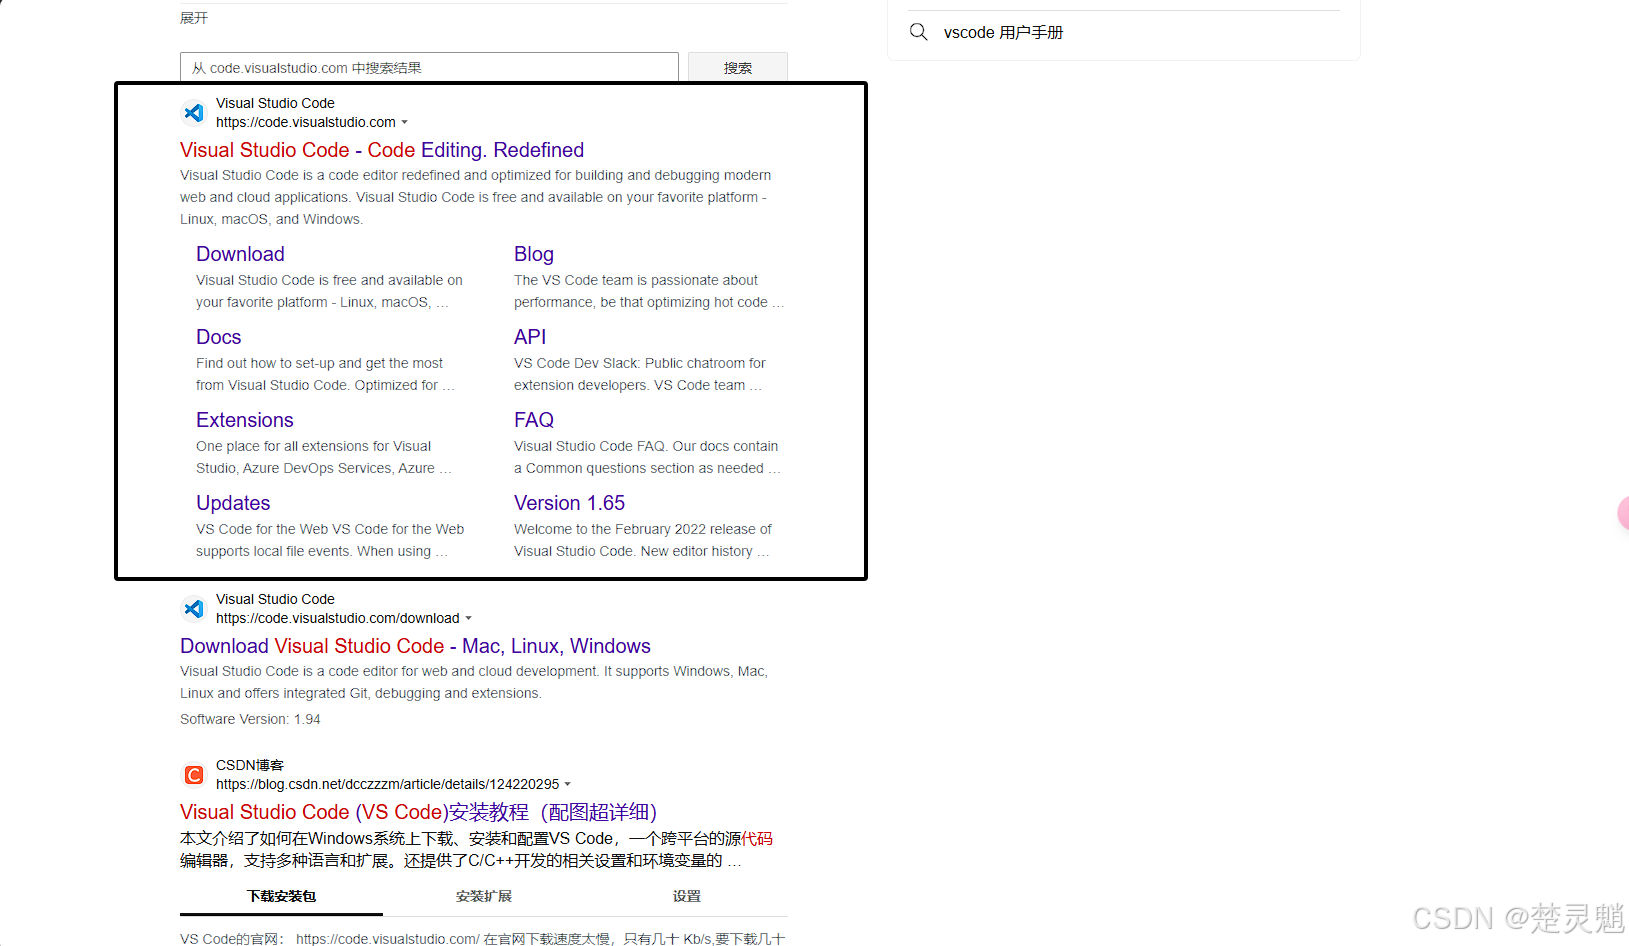Click the https://code.visualstudio.com/download URL text

pyautogui.click(x=338, y=618)
